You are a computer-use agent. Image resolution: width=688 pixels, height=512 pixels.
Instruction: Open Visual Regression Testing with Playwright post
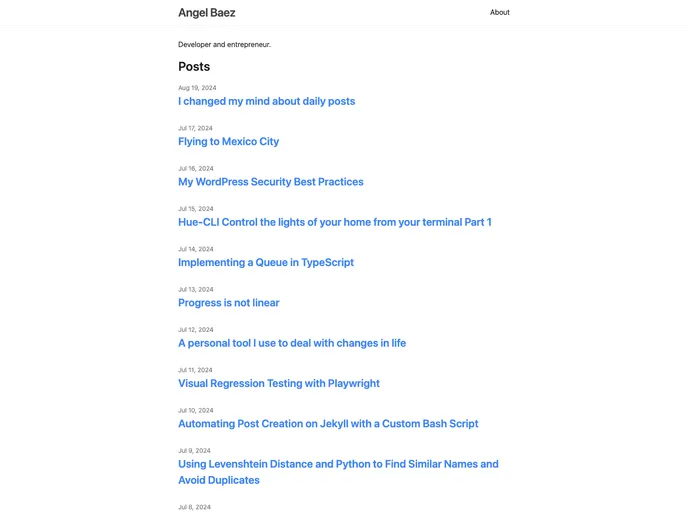(x=278, y=383)
